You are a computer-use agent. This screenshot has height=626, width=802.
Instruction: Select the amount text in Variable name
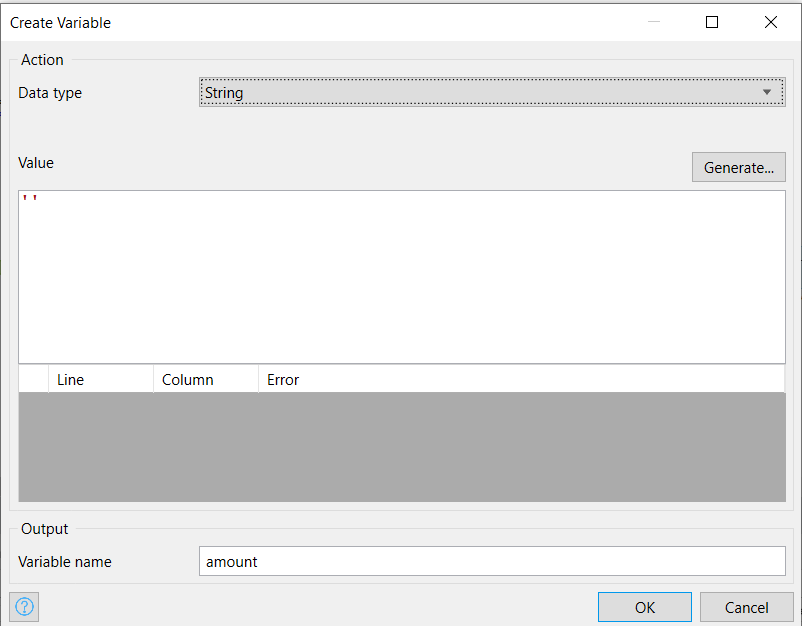[x=231, y=561]
